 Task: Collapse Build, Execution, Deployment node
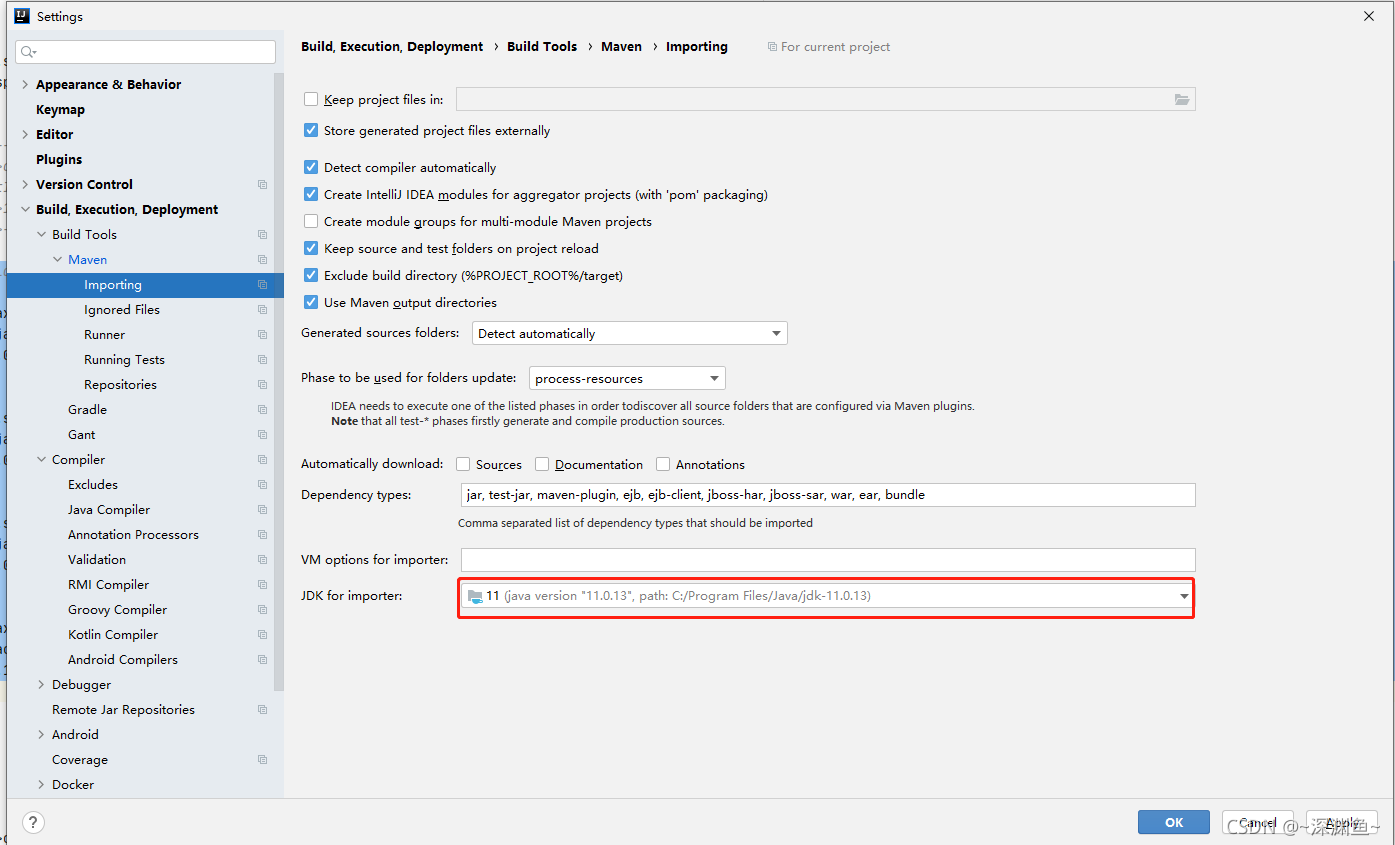25,209
